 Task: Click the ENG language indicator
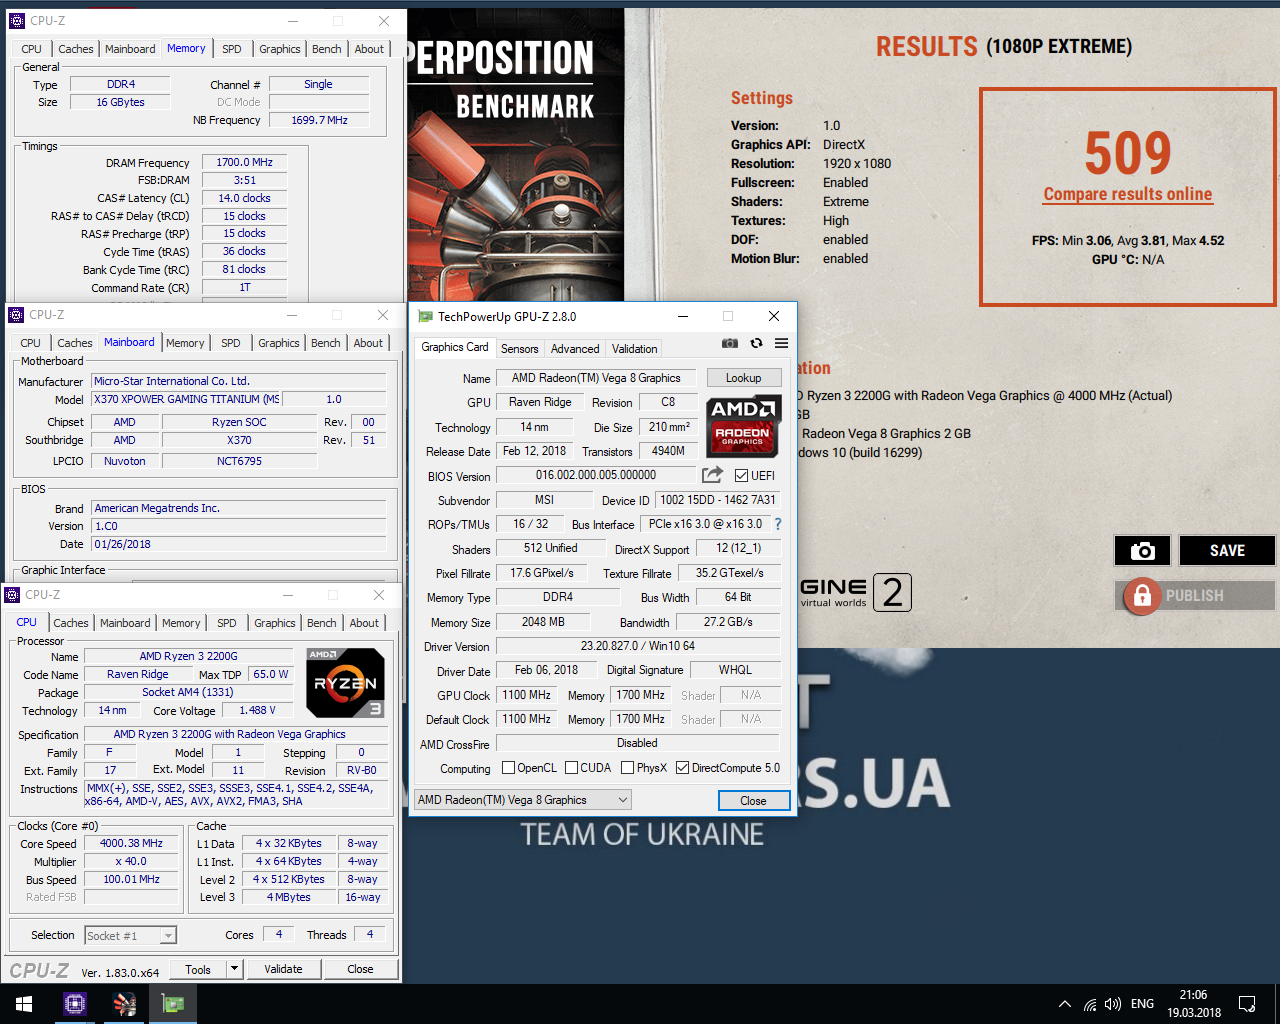pyautogui.click(x=1142, y=1004)
